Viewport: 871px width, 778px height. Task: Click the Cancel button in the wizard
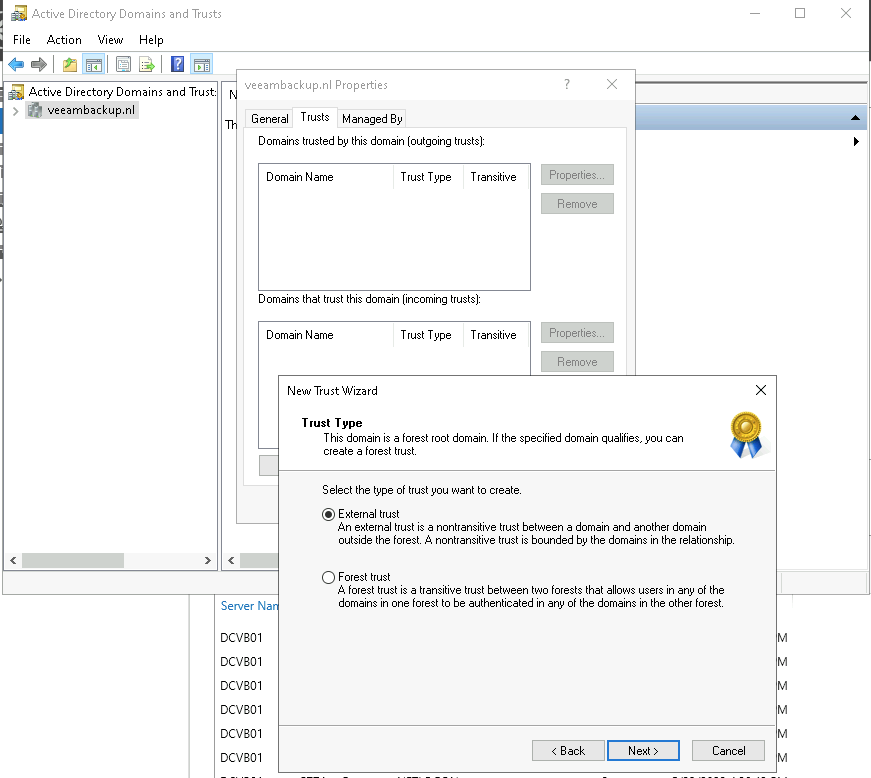point(728,750)
